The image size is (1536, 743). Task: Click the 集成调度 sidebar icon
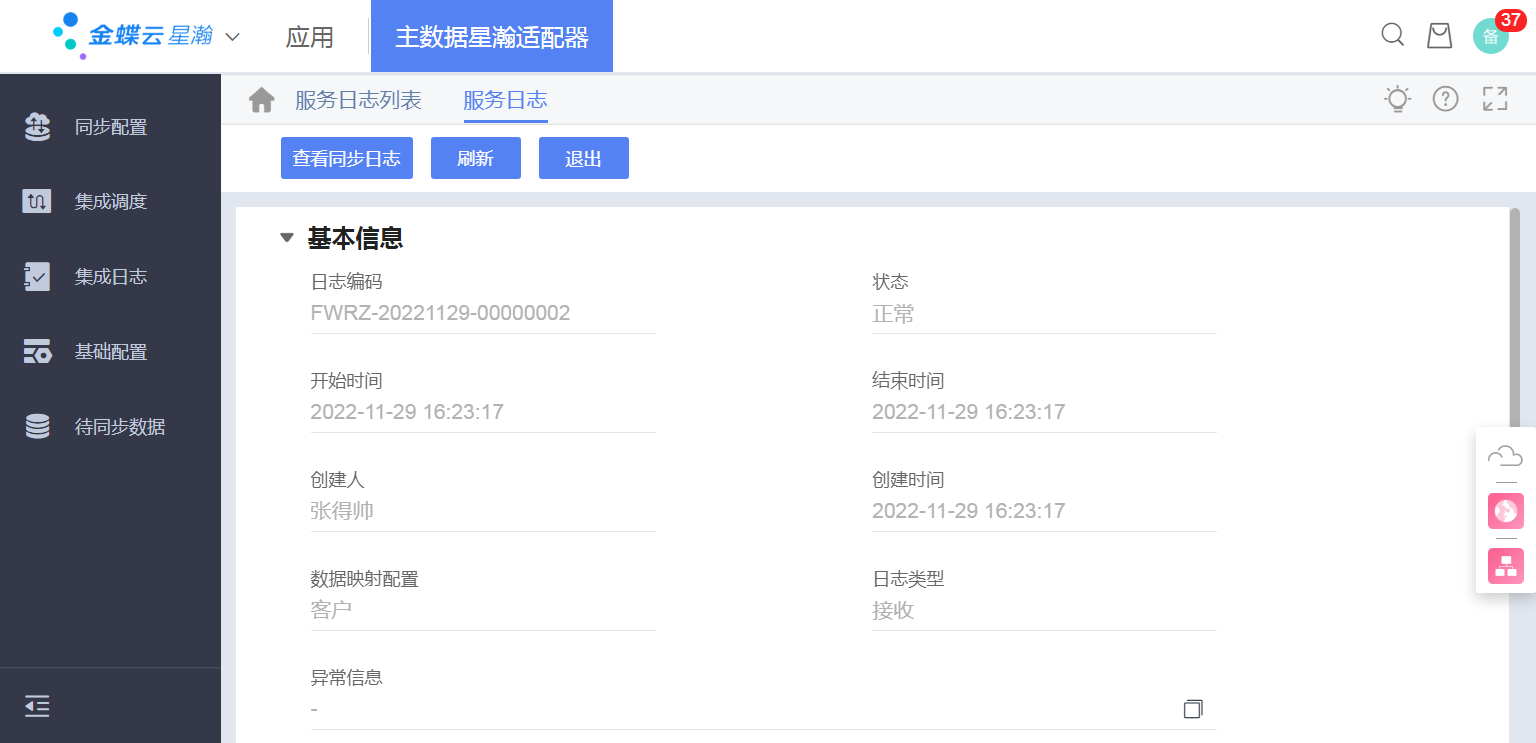click(37, 201)
